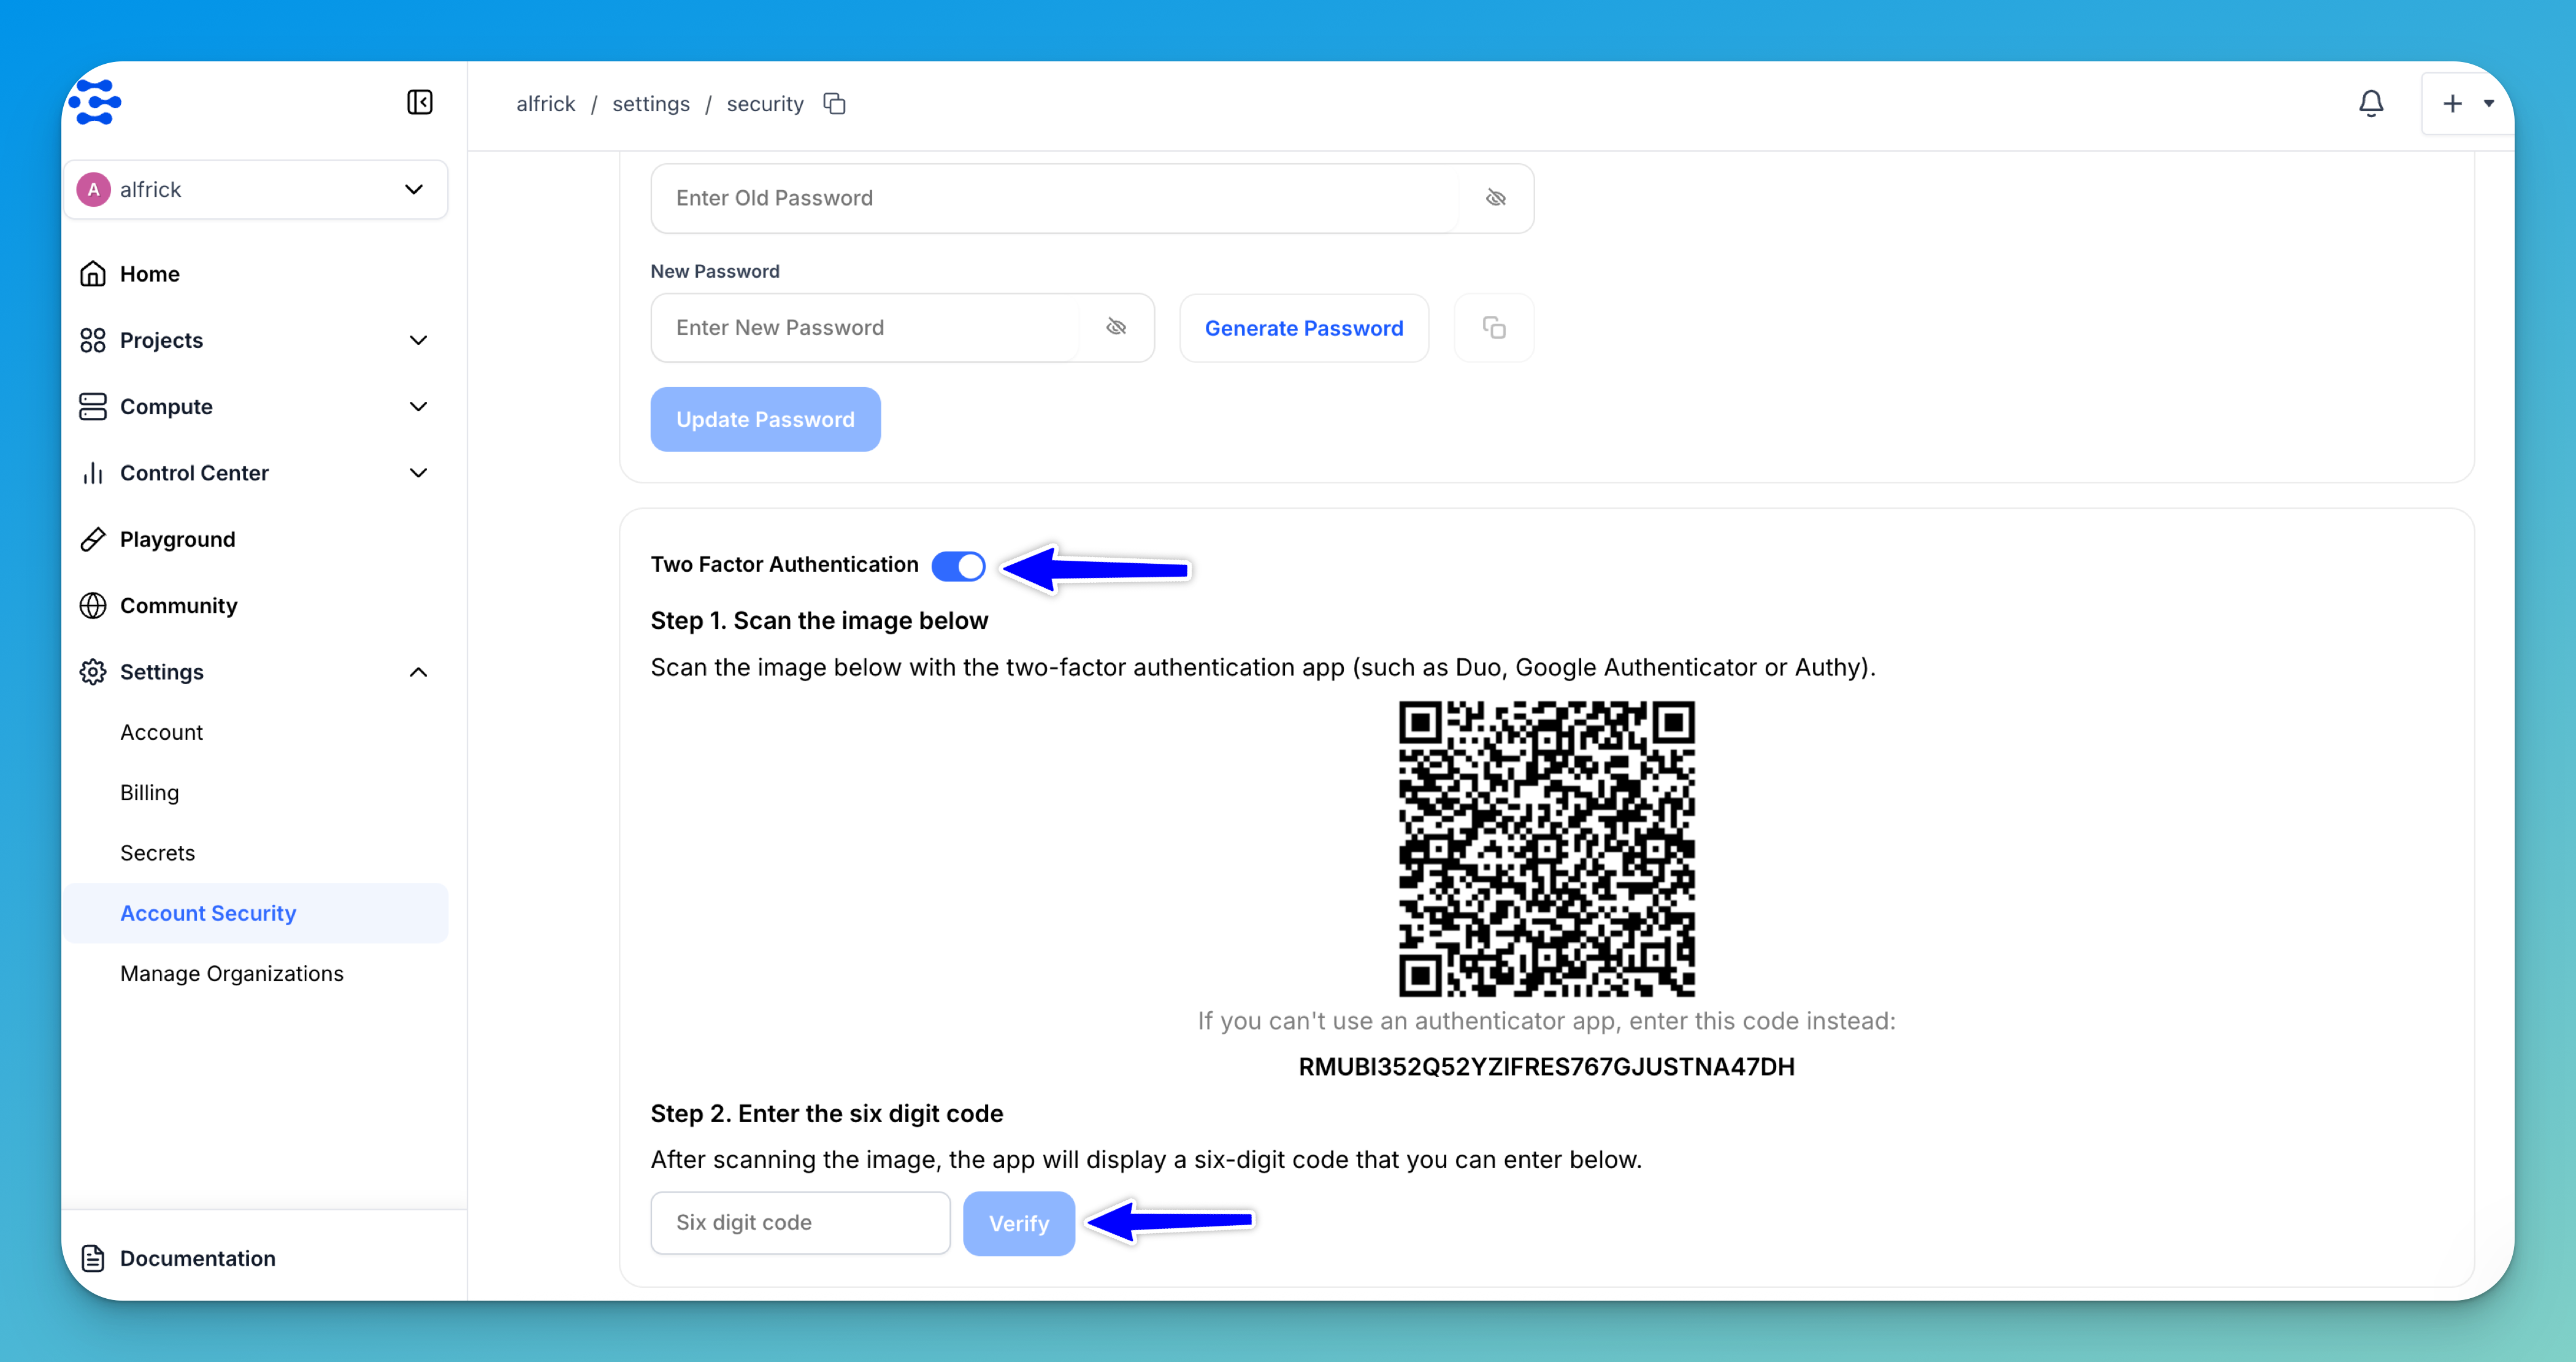Collapse the sidebar panel icon
The width and height of the screenshot is (2576, 1362).
click(x=419, y=102)
